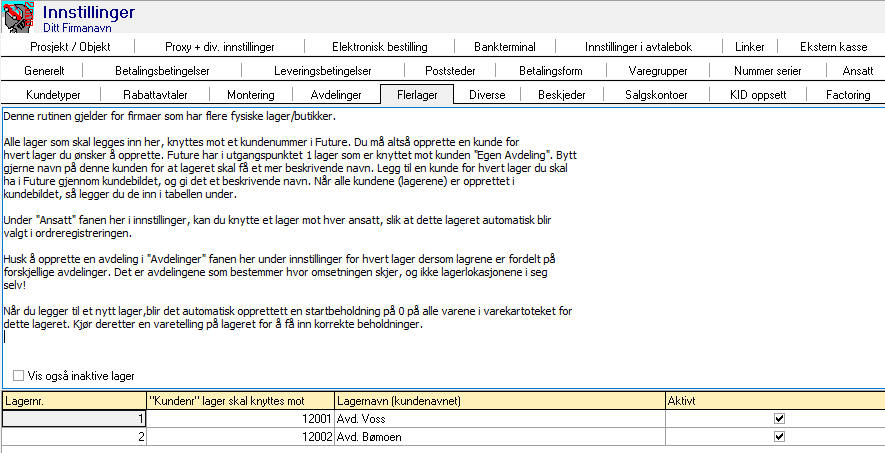
Task: Switch to the Montering tab
Action: coord(251,95)
